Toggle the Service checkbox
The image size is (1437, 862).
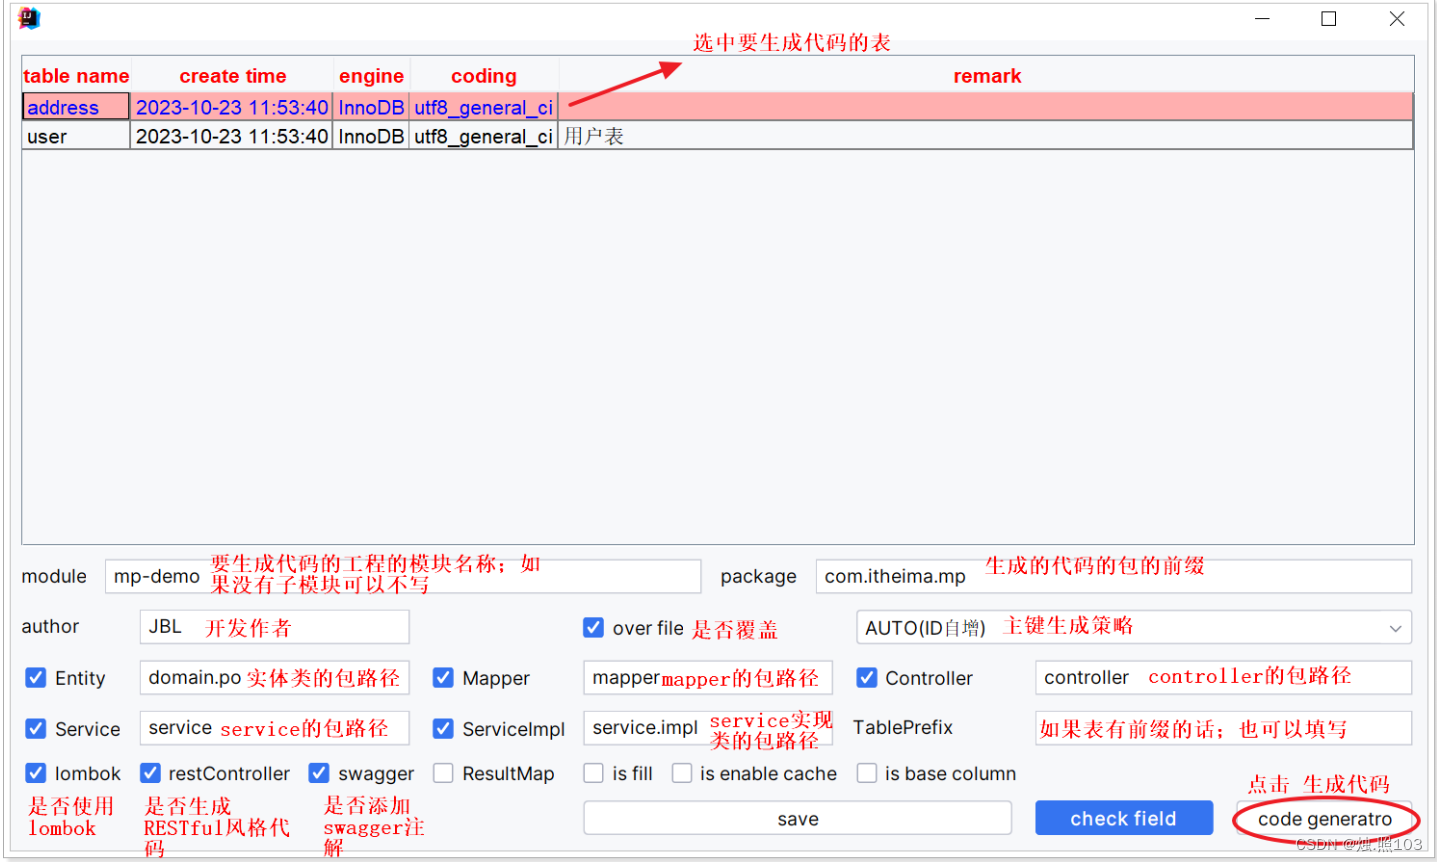[x=36, y=729]
